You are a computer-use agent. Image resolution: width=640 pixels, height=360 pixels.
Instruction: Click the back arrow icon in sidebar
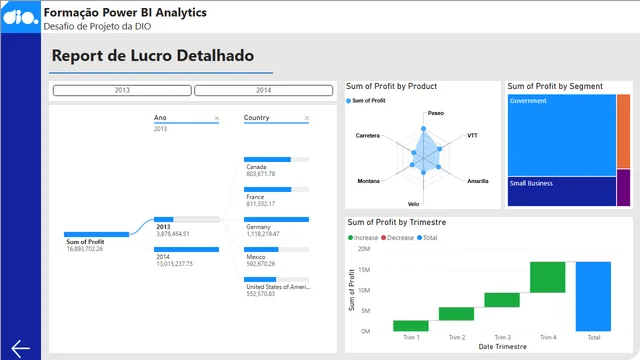(20, 348)
